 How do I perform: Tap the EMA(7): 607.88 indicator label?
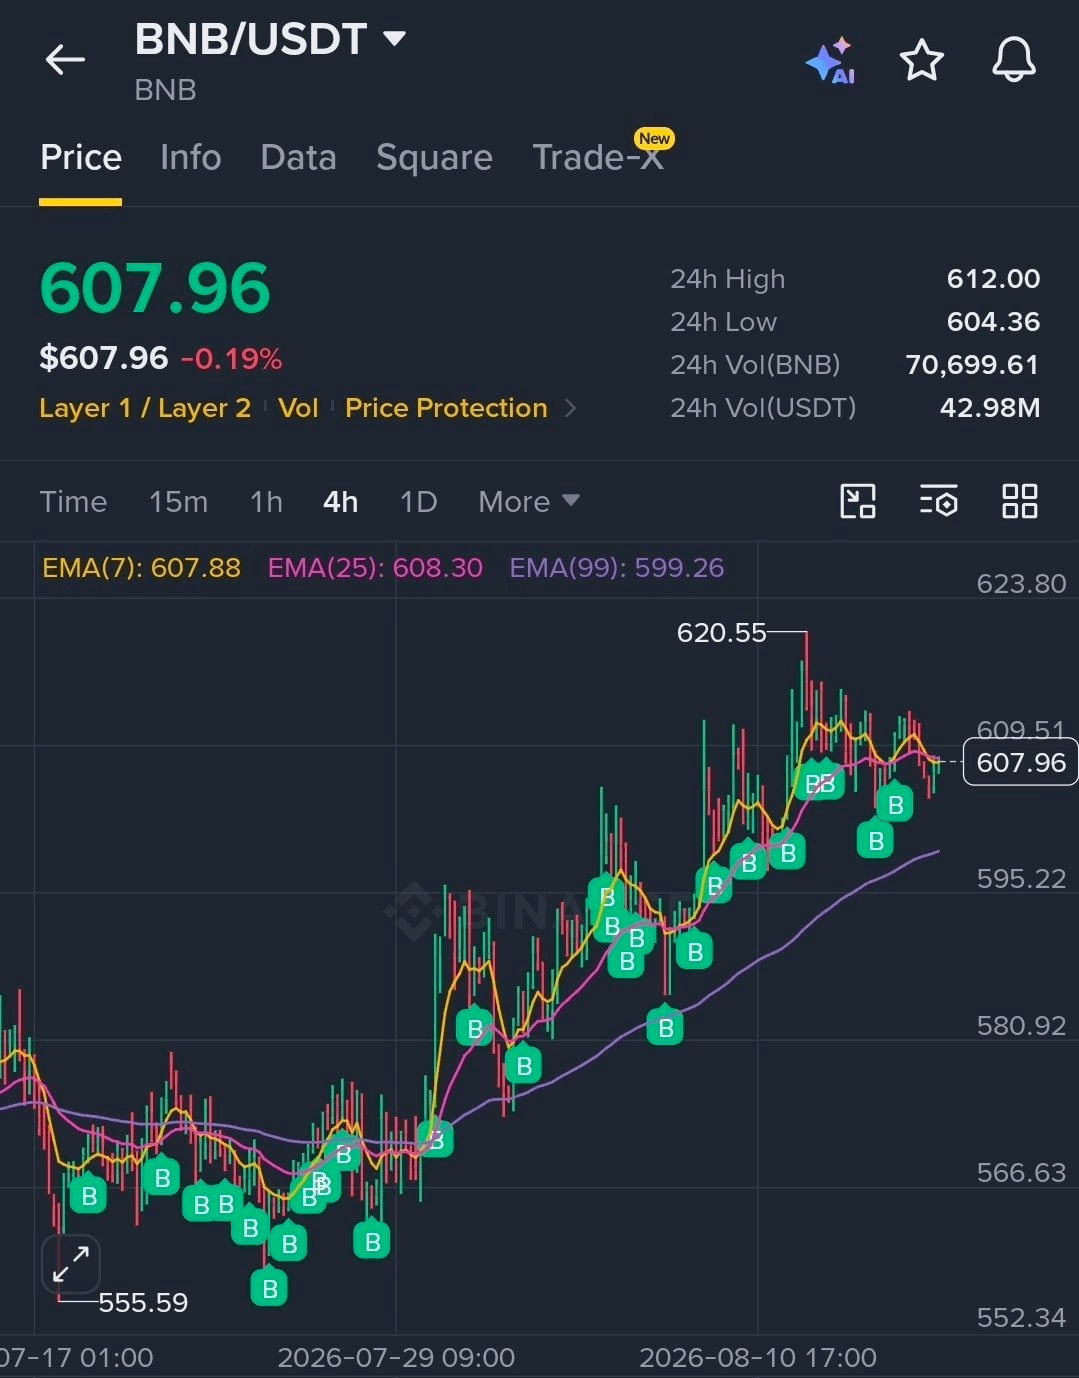(141, 568)
